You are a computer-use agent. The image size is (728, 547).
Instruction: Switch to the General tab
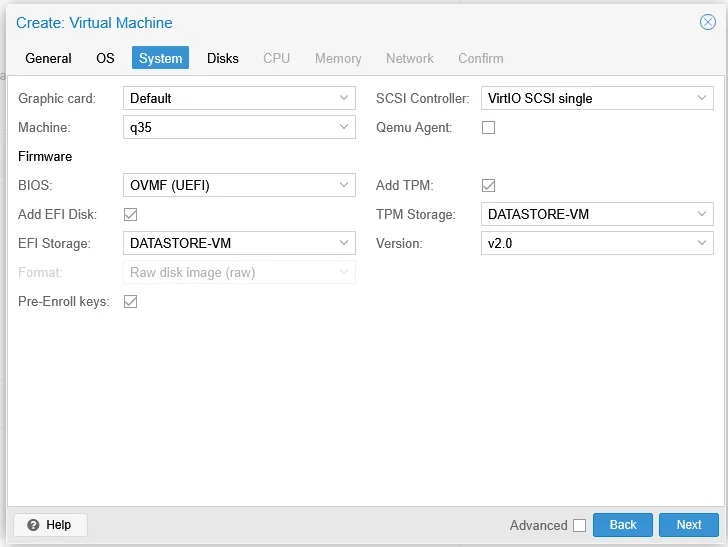pos(48,58)
